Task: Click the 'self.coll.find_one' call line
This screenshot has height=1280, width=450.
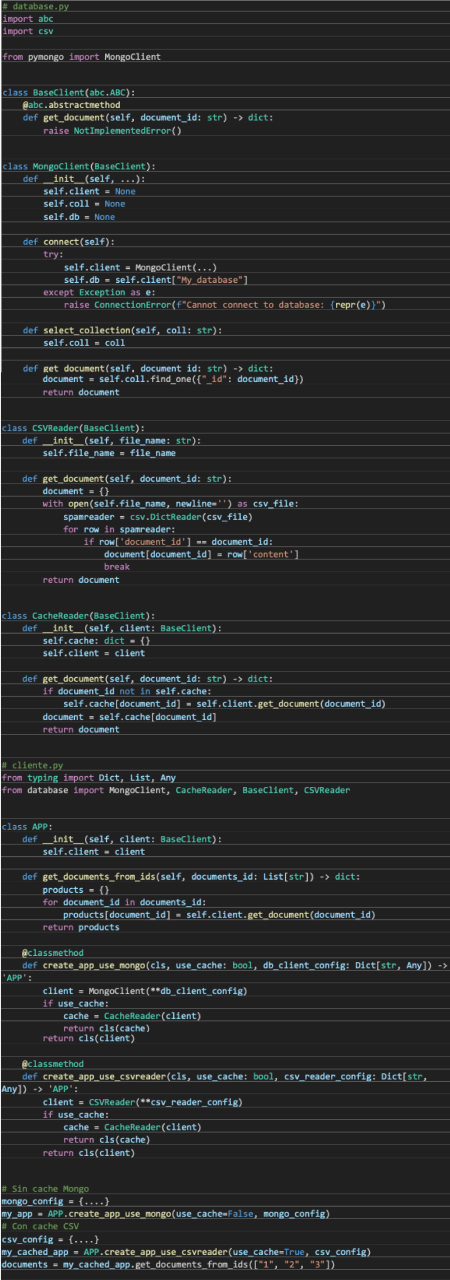Action: tap(173, 379)
